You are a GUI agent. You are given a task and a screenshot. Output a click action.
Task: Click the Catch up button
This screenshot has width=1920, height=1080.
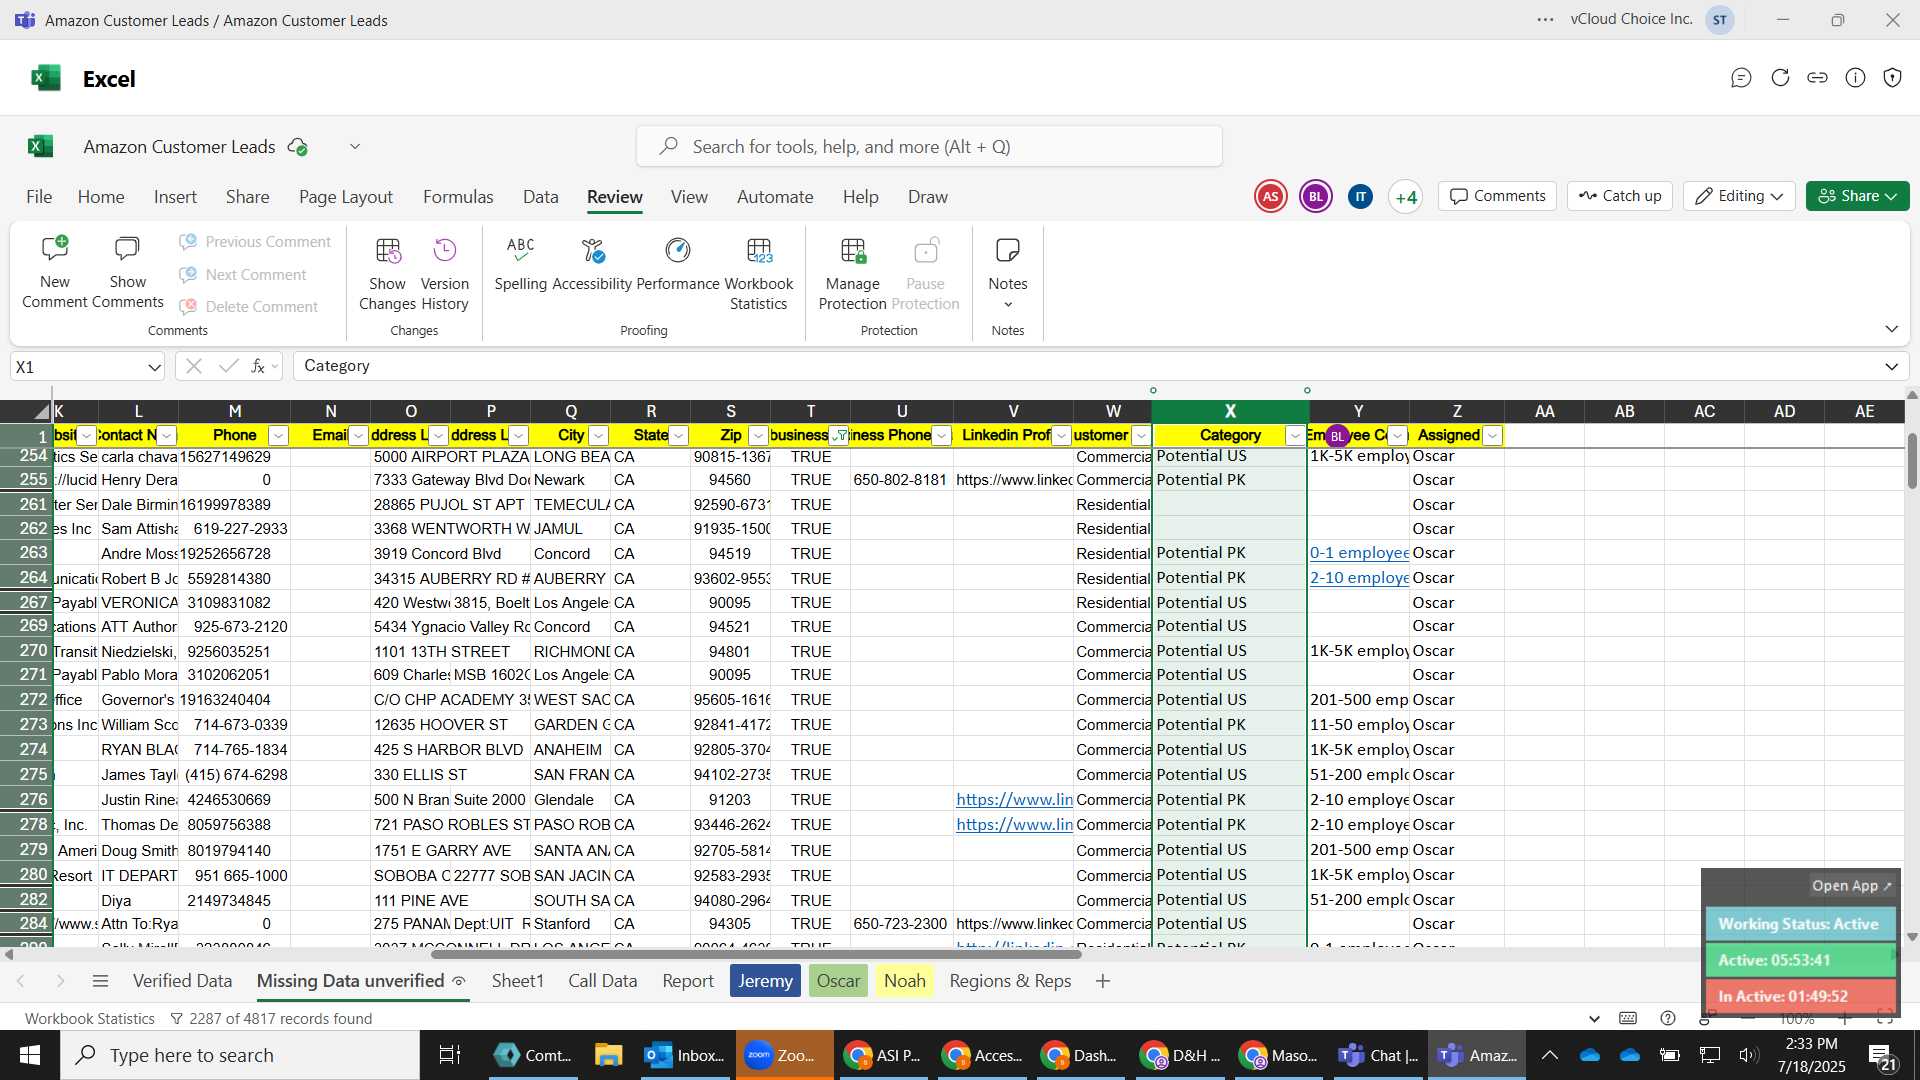[1620, 196]
